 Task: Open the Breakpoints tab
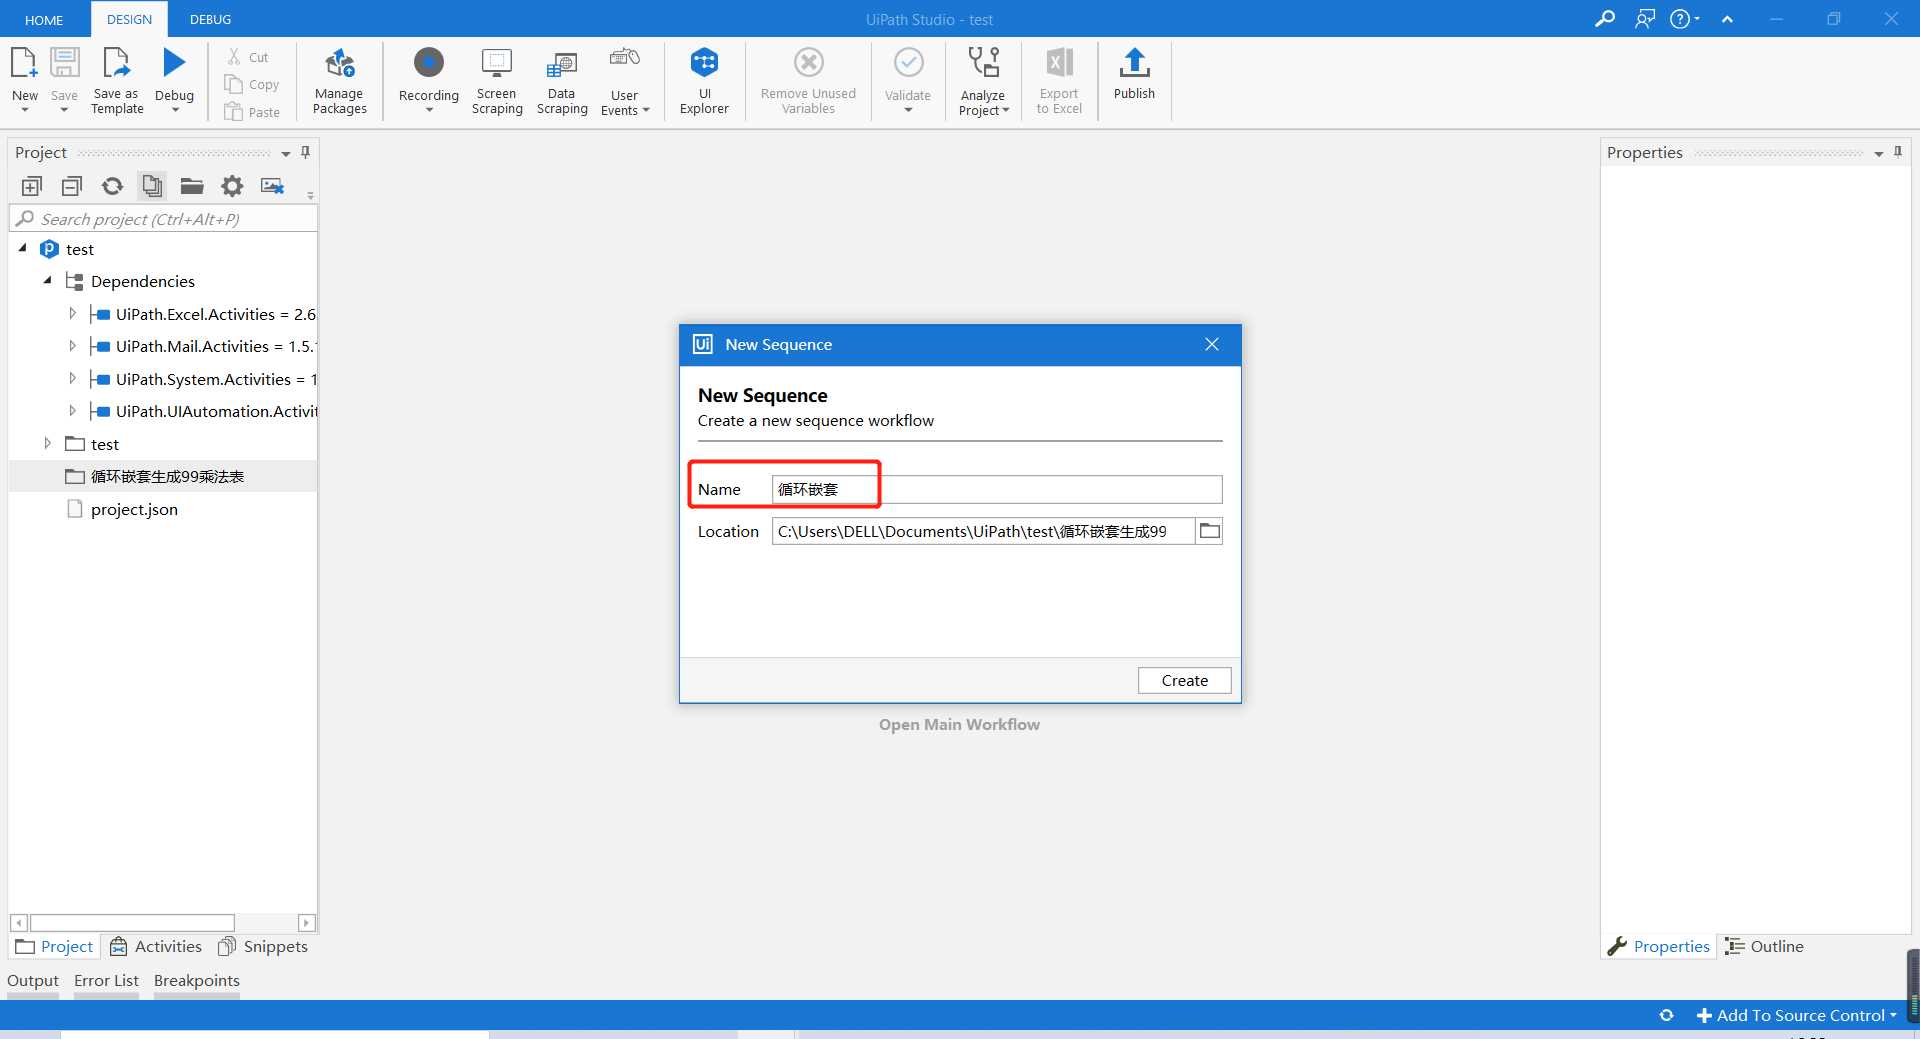(x=197, y=980)
